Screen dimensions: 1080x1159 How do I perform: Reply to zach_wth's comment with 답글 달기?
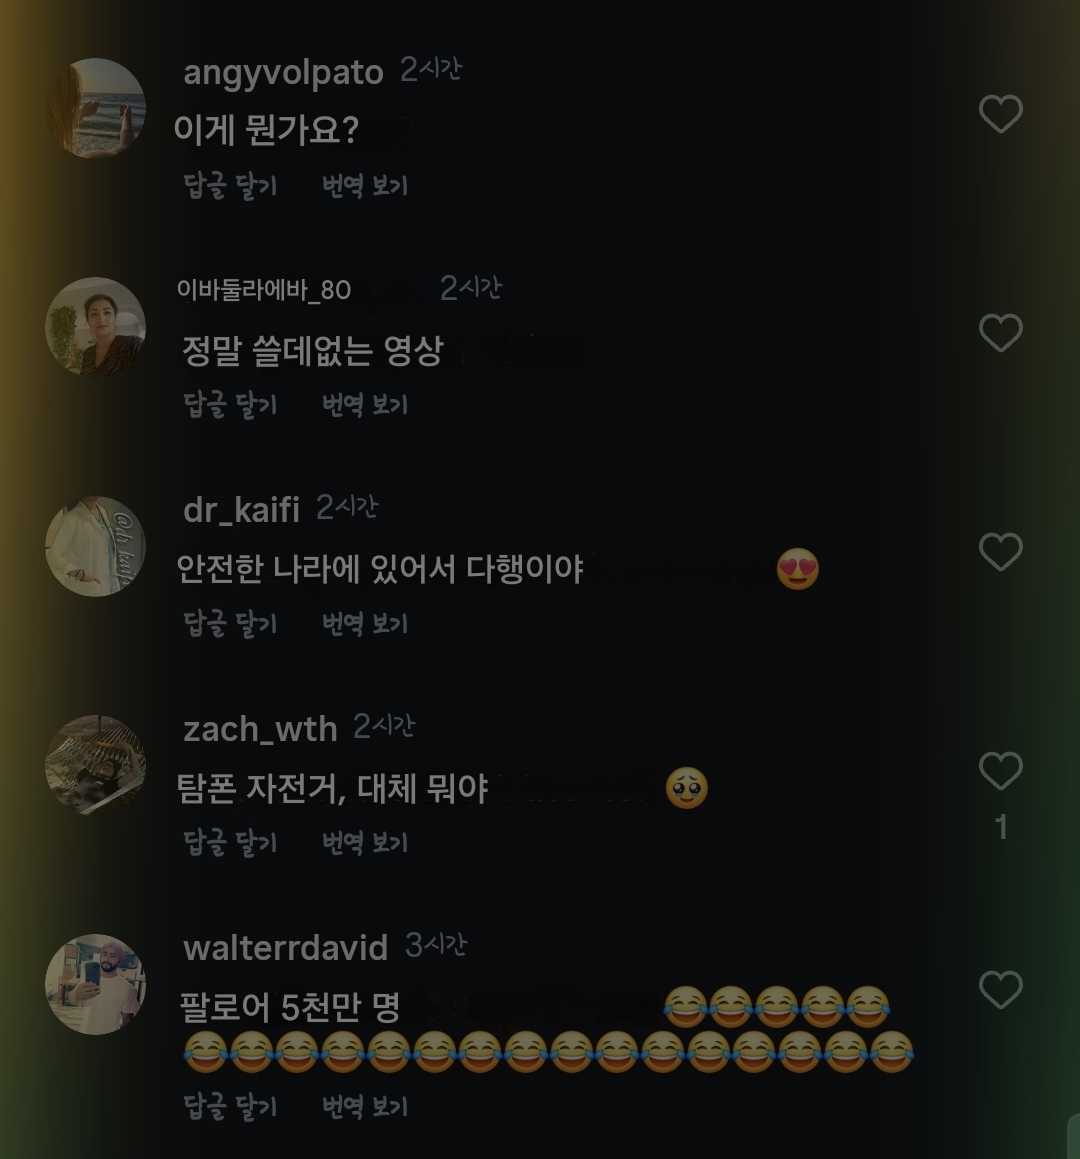[230, 843]
